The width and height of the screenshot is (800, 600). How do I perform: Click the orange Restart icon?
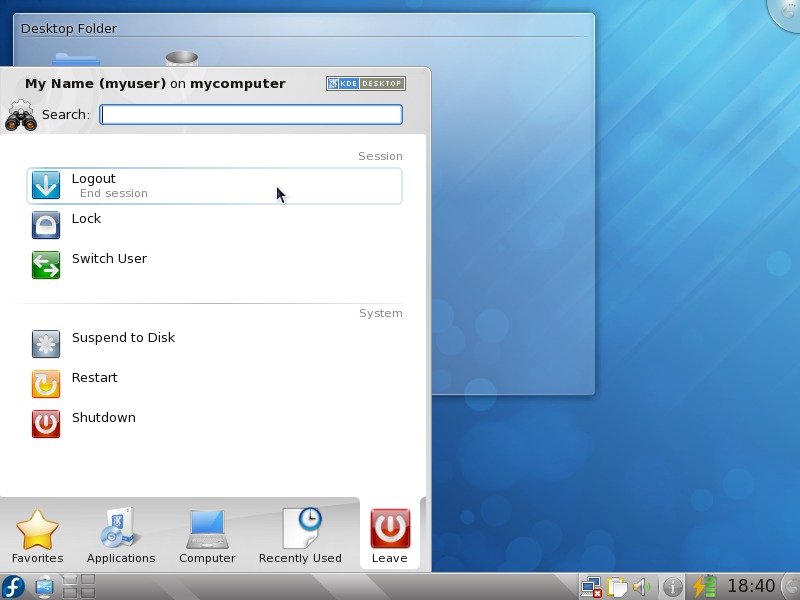tap(46, 384)
